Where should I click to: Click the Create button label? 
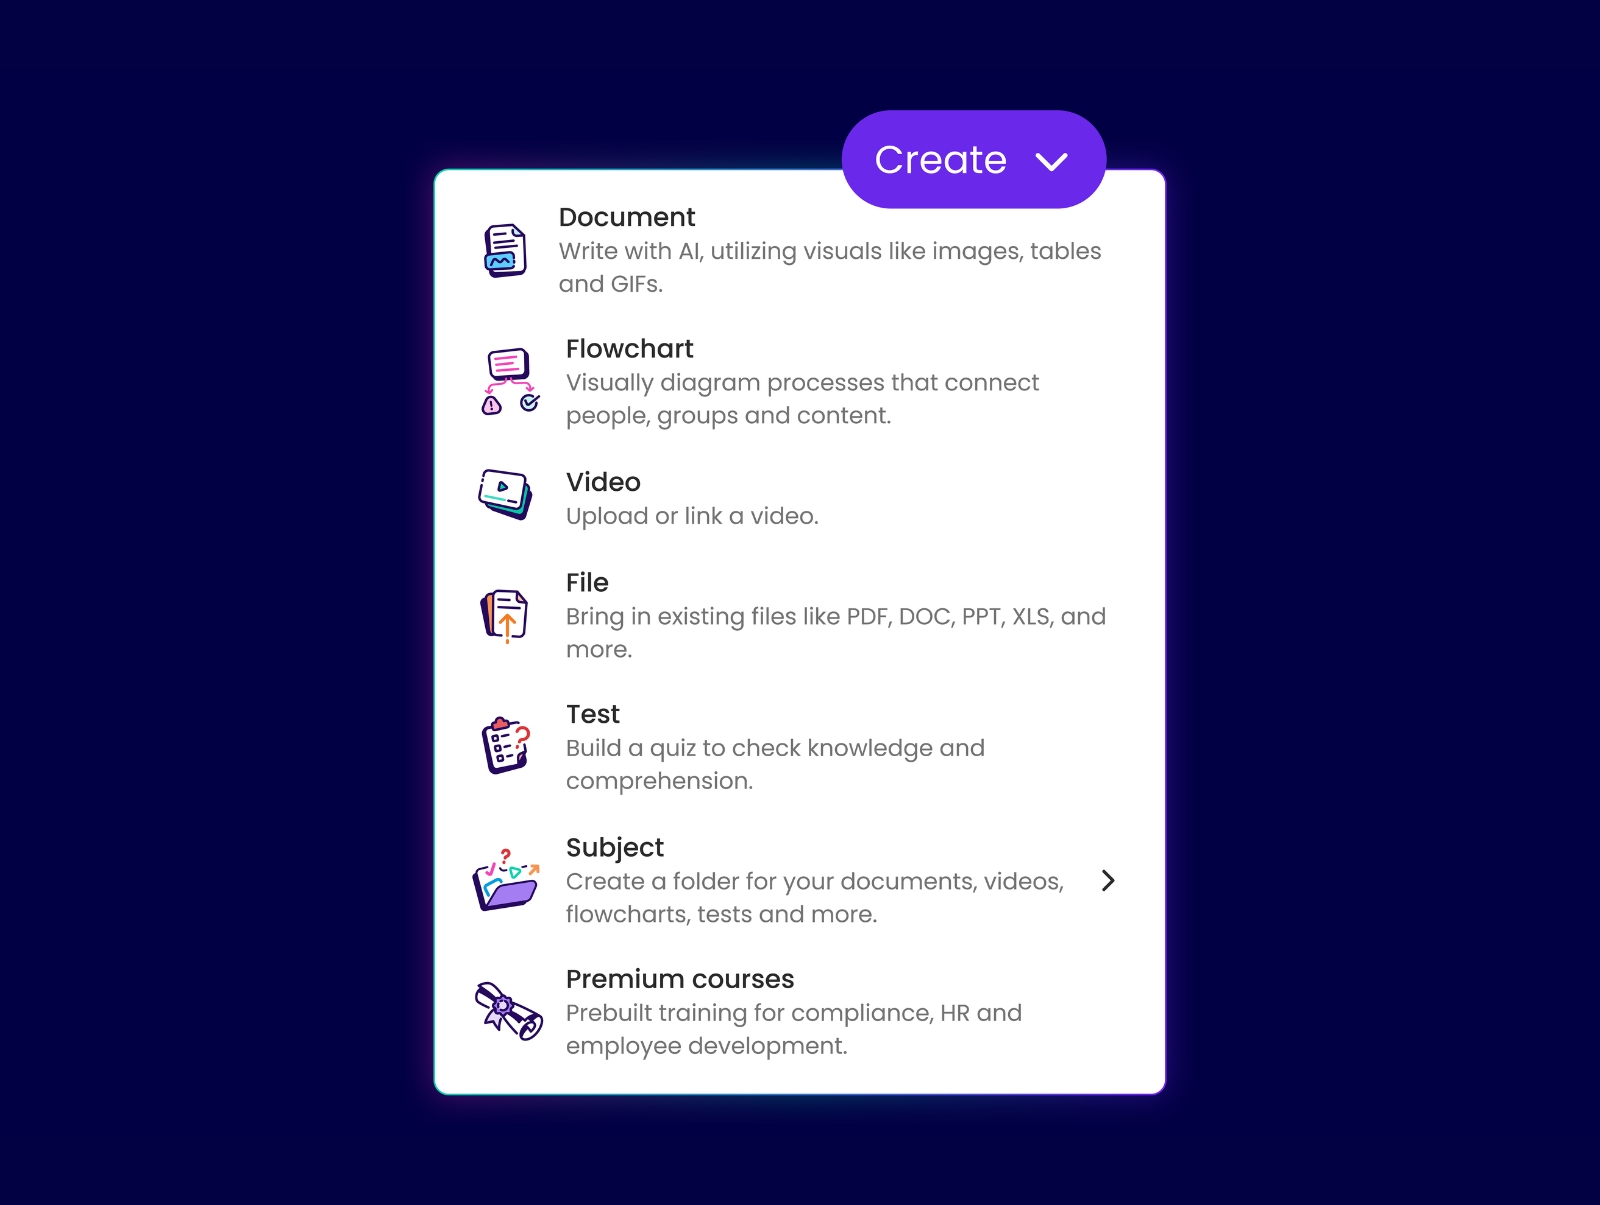(x=940, y=160)
